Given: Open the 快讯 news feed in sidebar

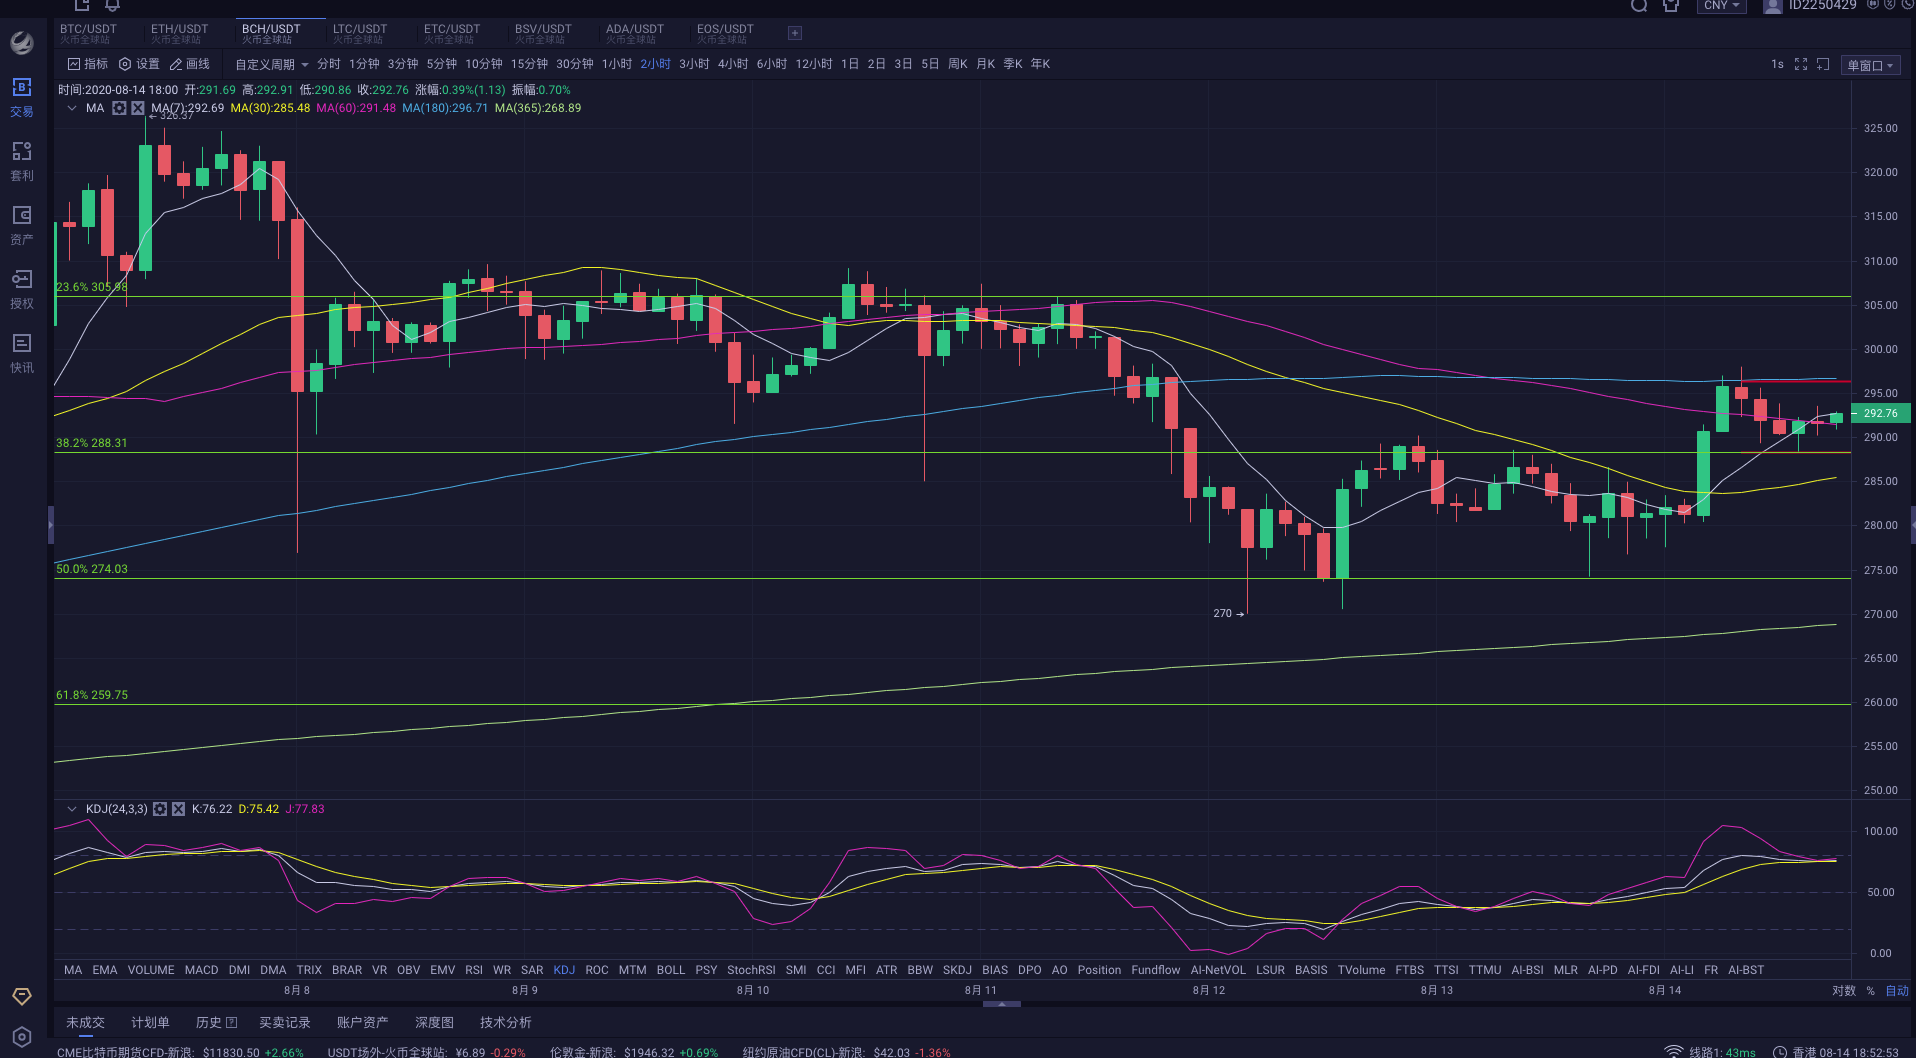Looking at the screenshot, I should click(21, 352).
